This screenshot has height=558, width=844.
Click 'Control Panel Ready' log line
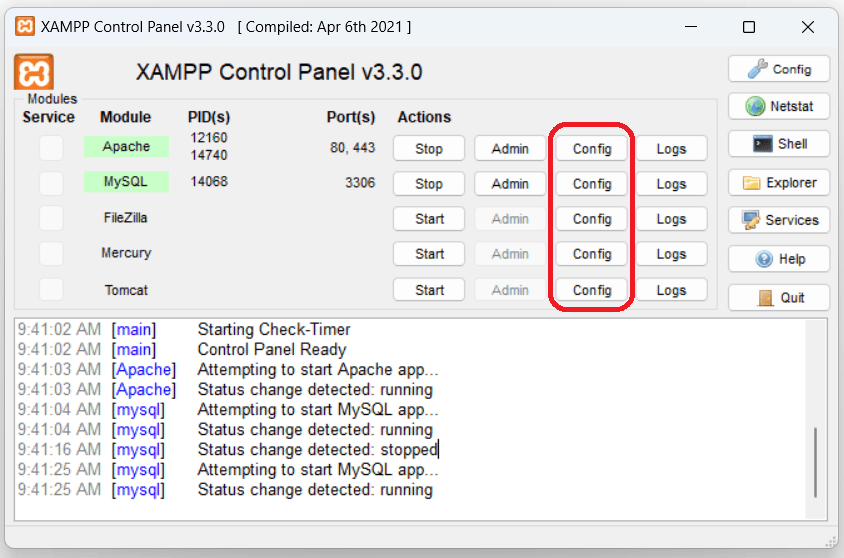click(272, 349)
